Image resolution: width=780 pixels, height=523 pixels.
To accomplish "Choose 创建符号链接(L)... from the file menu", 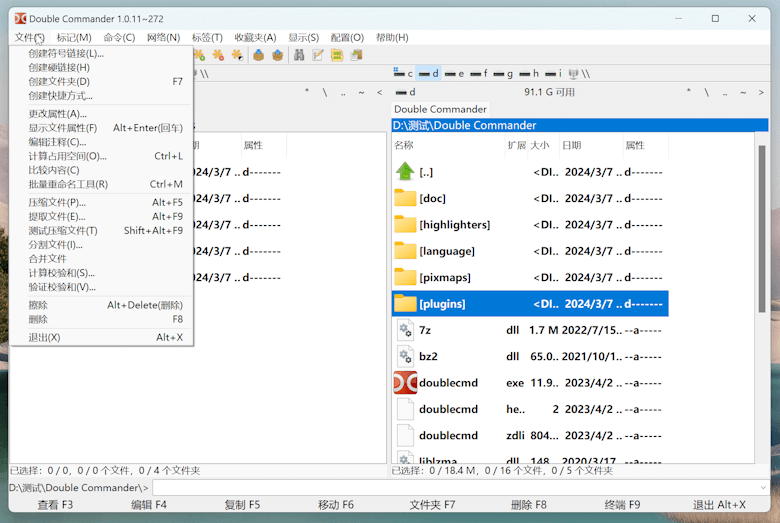I will (101, 53).
